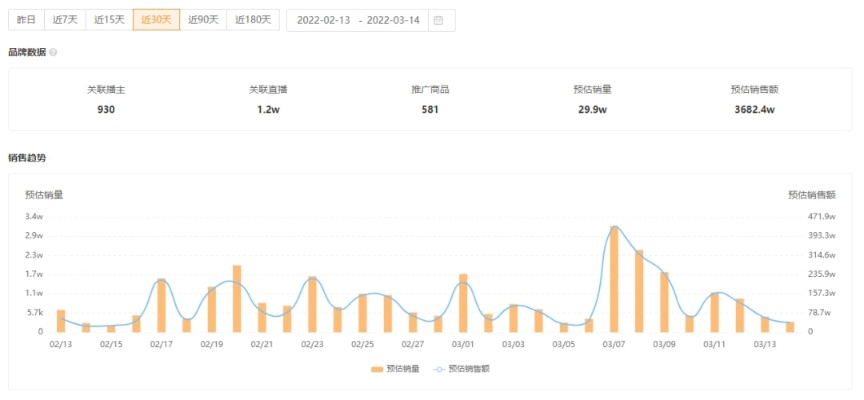Switch to the 近7天 tab
The height and width of the screenshot is (400, 864).
point(65,20)
